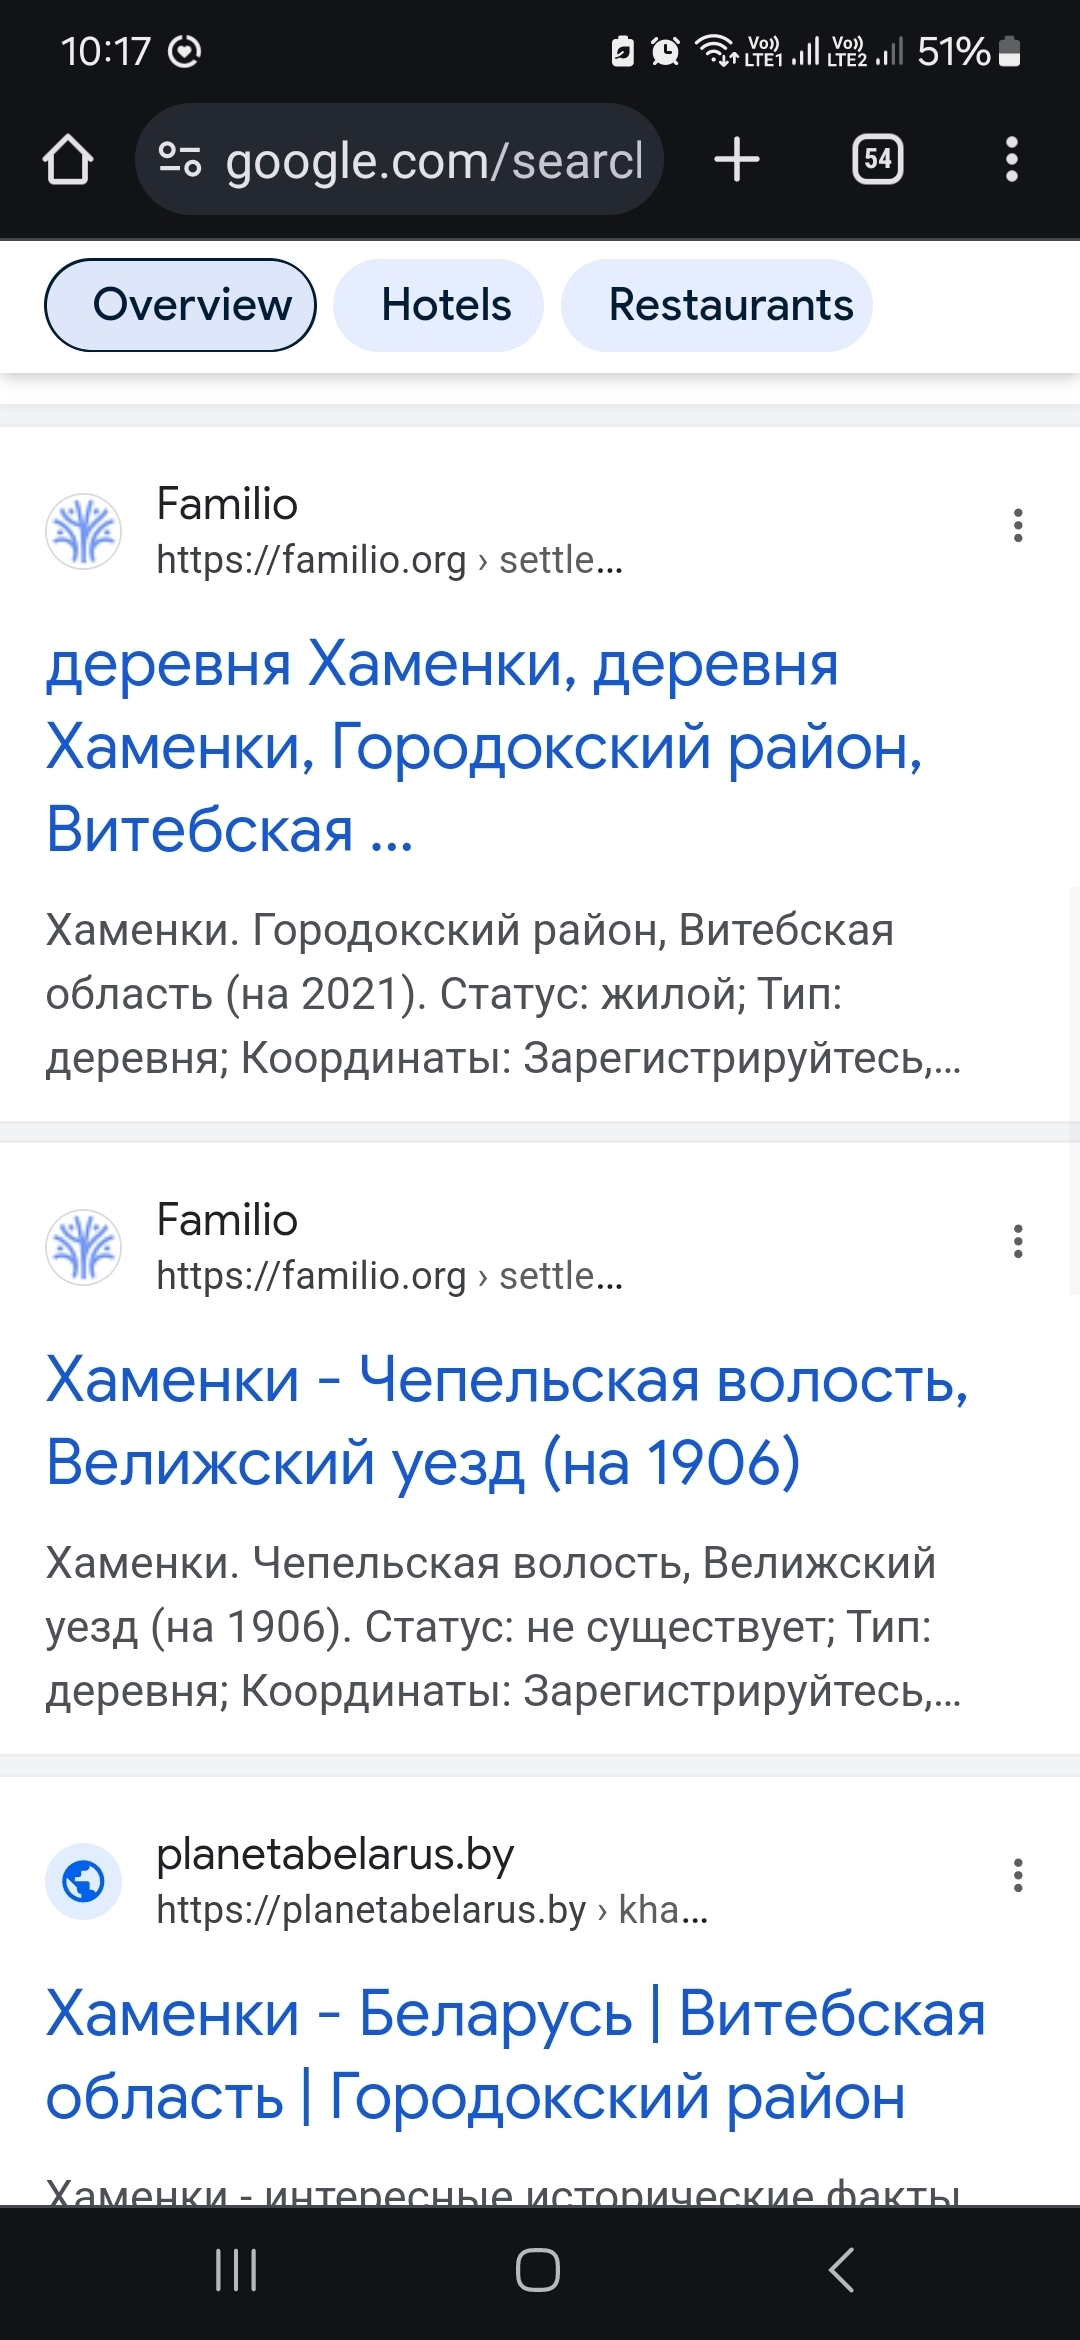Tap the second Familio result favicon
1080x2340 pixels.
point(84,1247)
